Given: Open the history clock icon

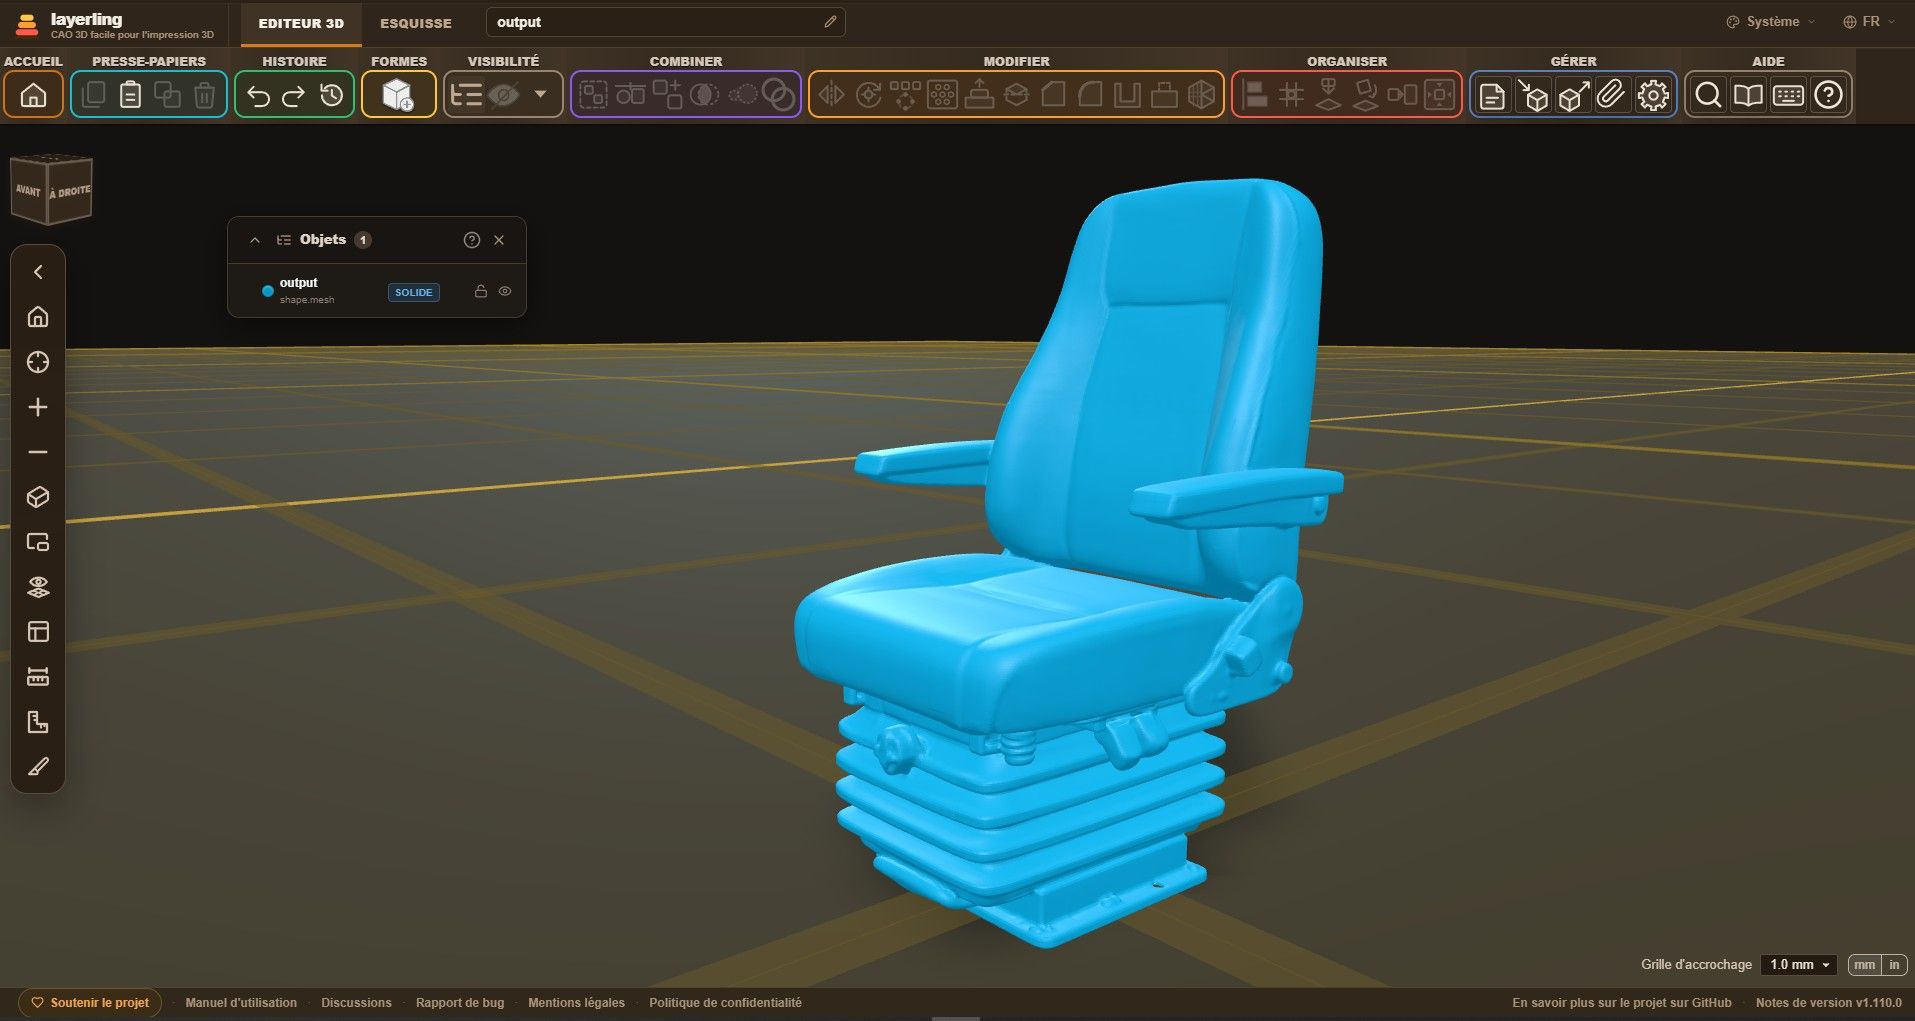Looking at the screenshot, I should [331, 95].
